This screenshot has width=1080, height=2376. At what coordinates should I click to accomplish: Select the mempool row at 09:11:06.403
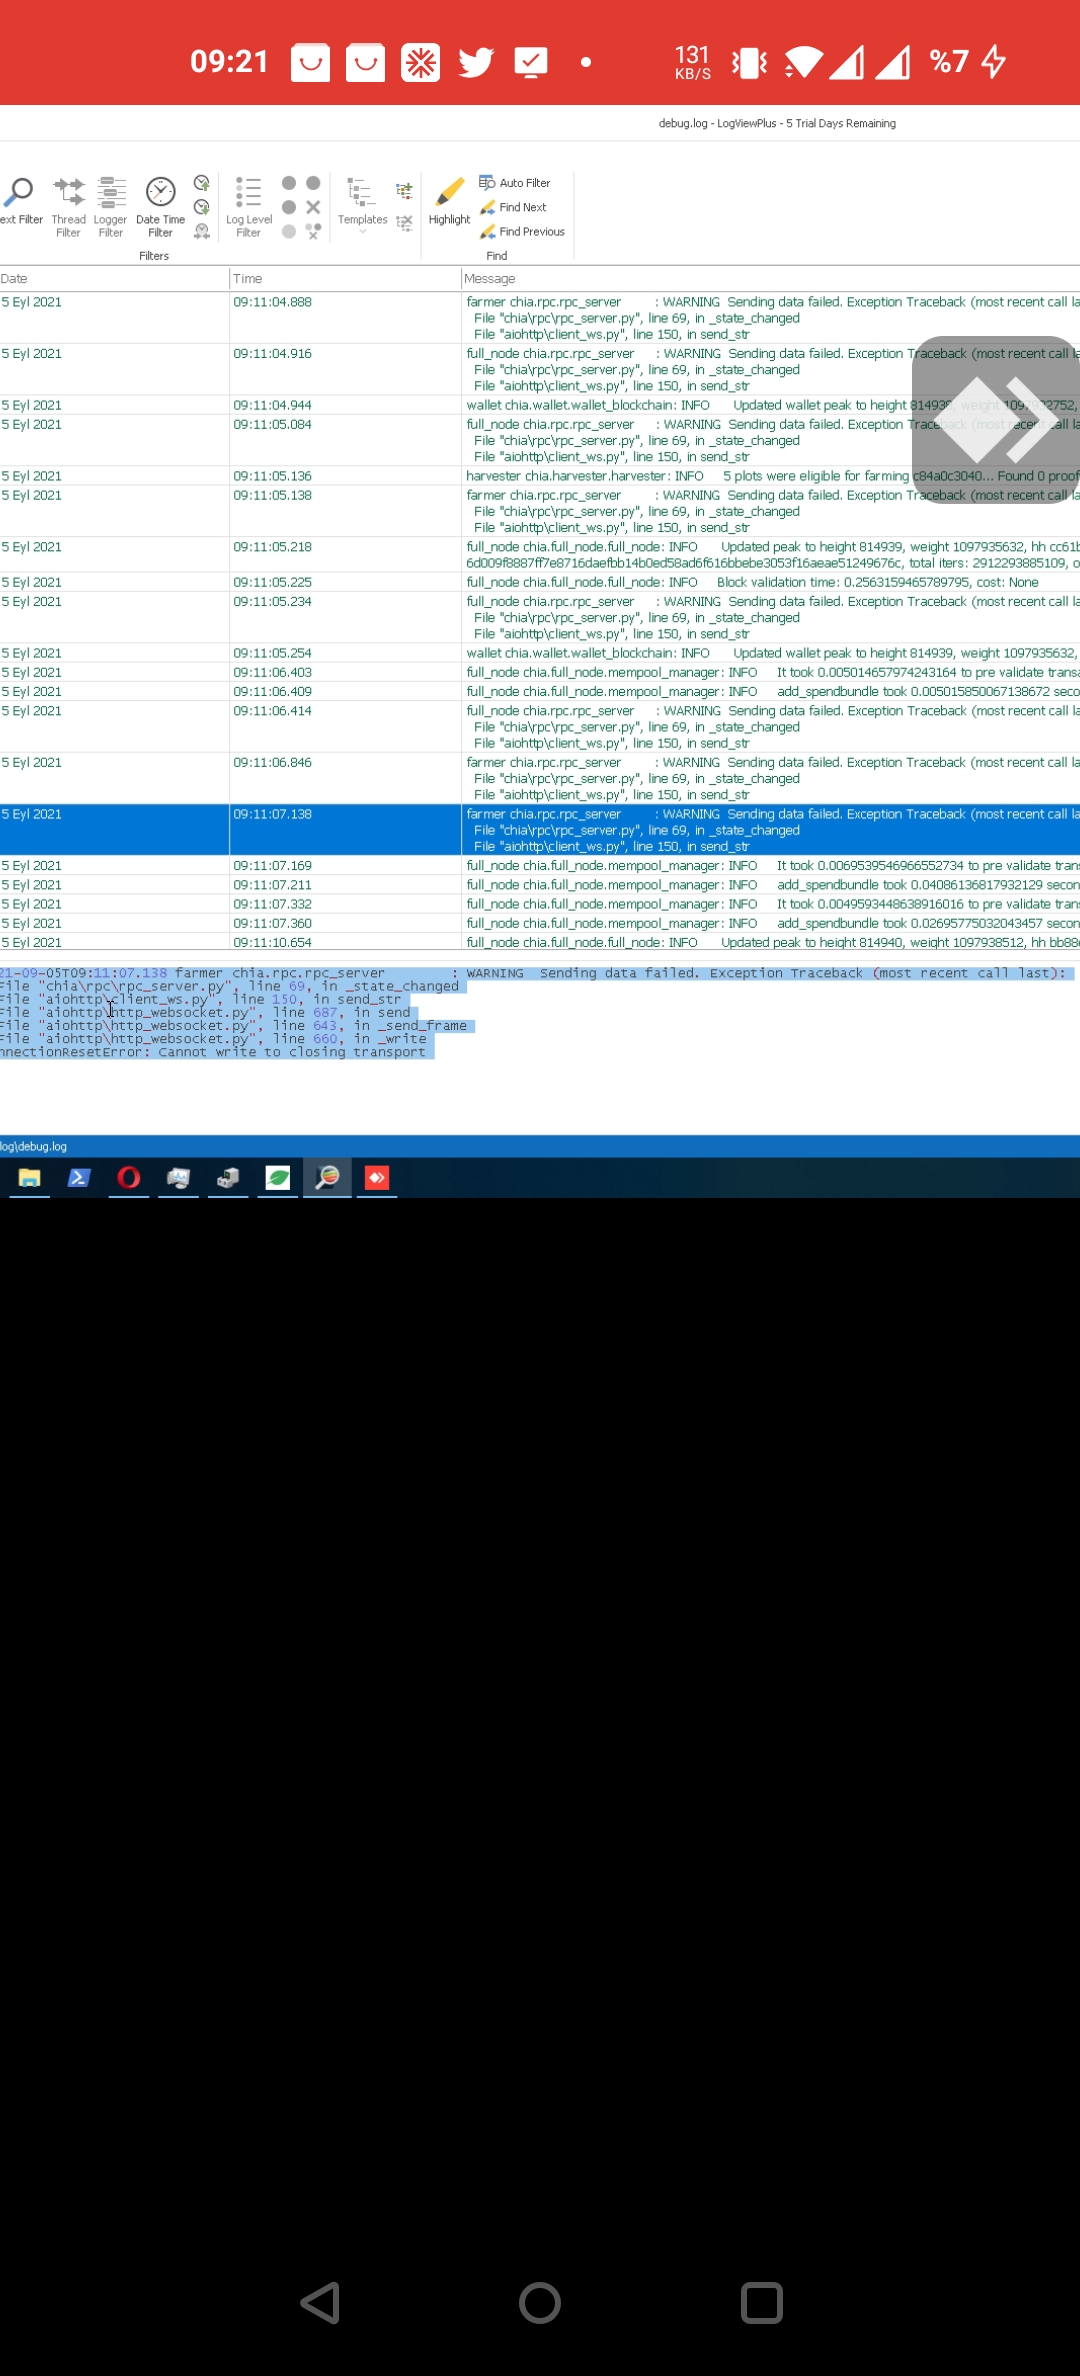coord(540,672)
